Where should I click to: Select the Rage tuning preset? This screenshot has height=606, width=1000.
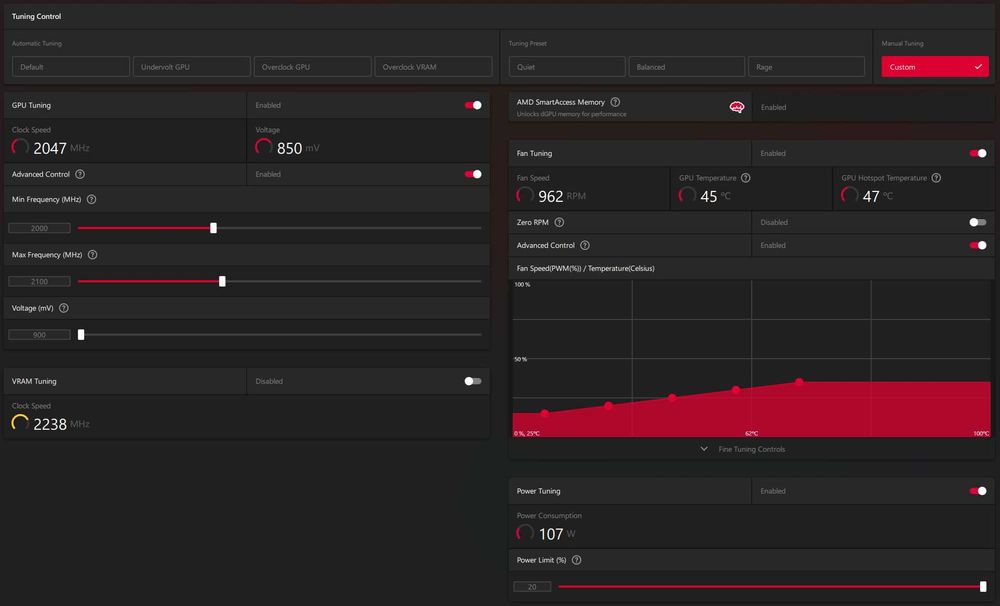[x=806, y=66]
